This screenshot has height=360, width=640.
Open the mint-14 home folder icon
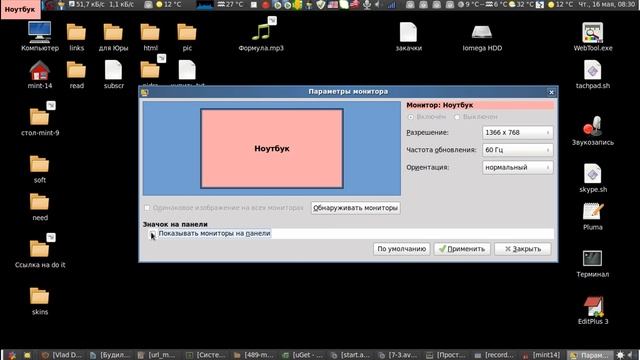click(40, 70)
